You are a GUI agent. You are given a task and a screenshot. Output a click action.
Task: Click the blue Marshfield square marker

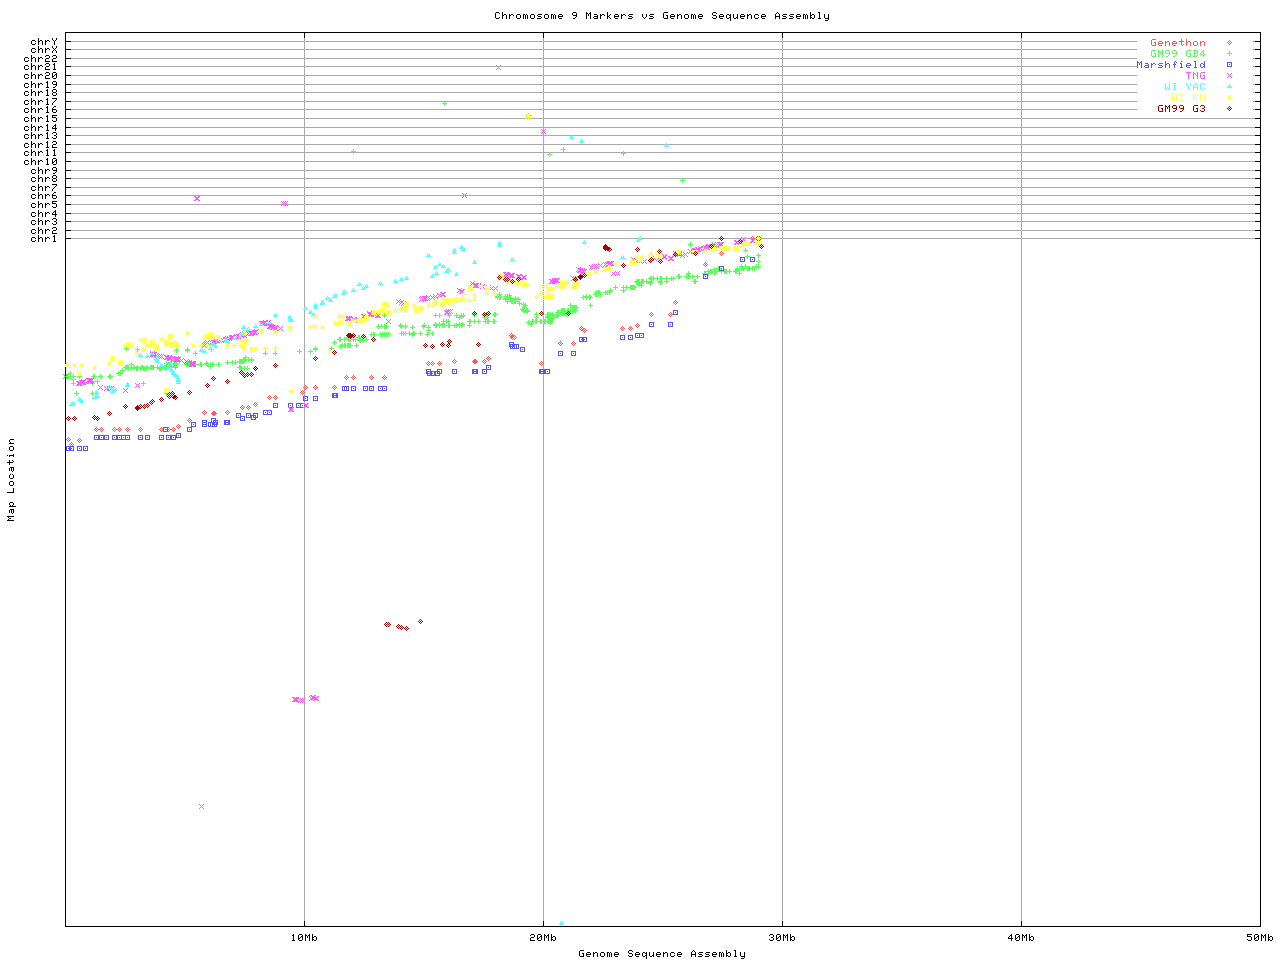point(1229,65)
